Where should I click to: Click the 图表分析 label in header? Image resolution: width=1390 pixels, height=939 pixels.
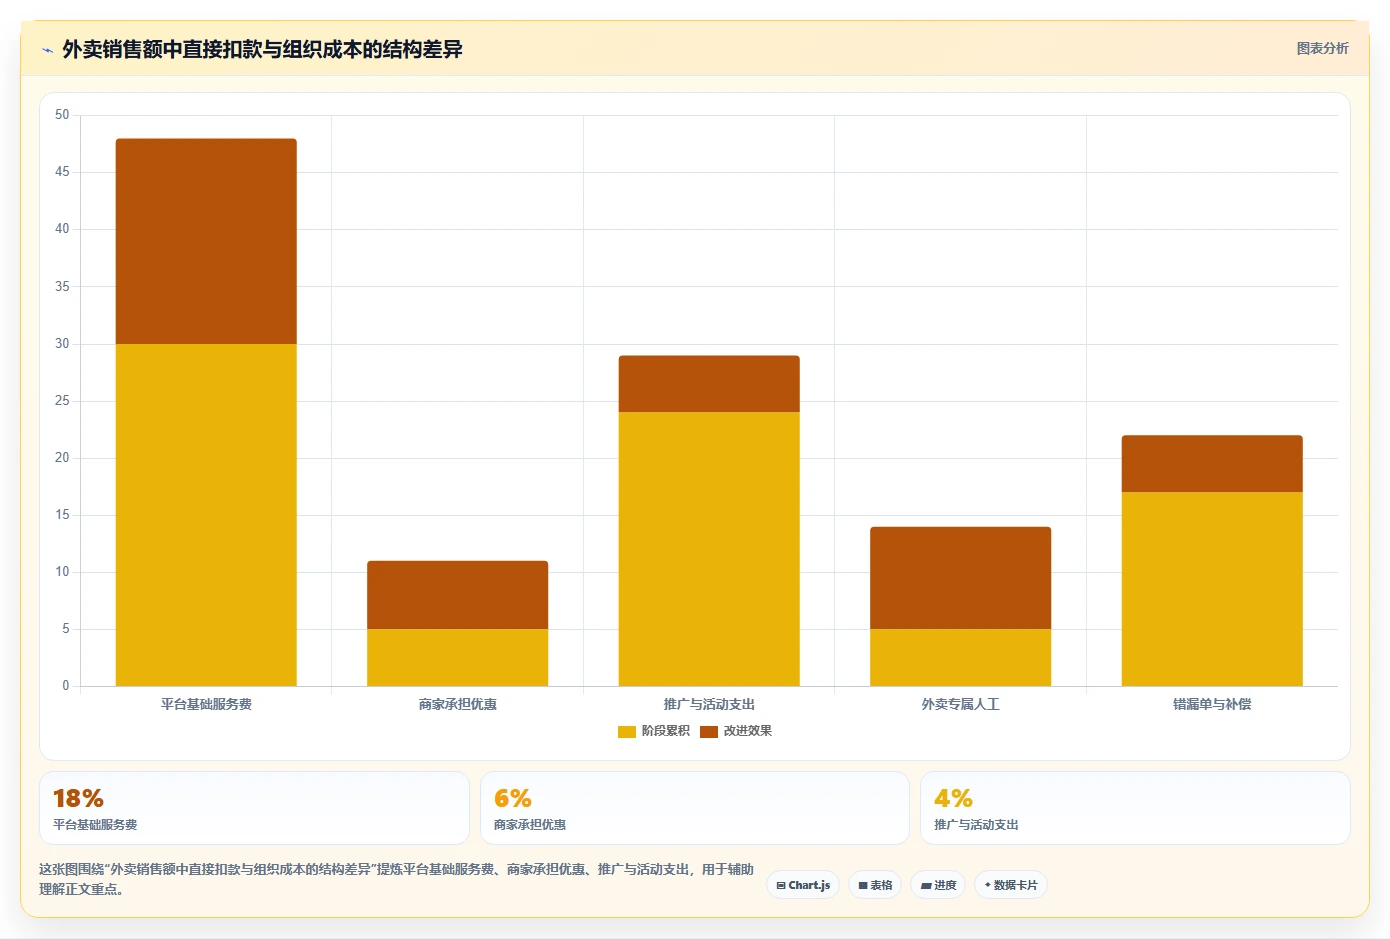click(1322, 48)
